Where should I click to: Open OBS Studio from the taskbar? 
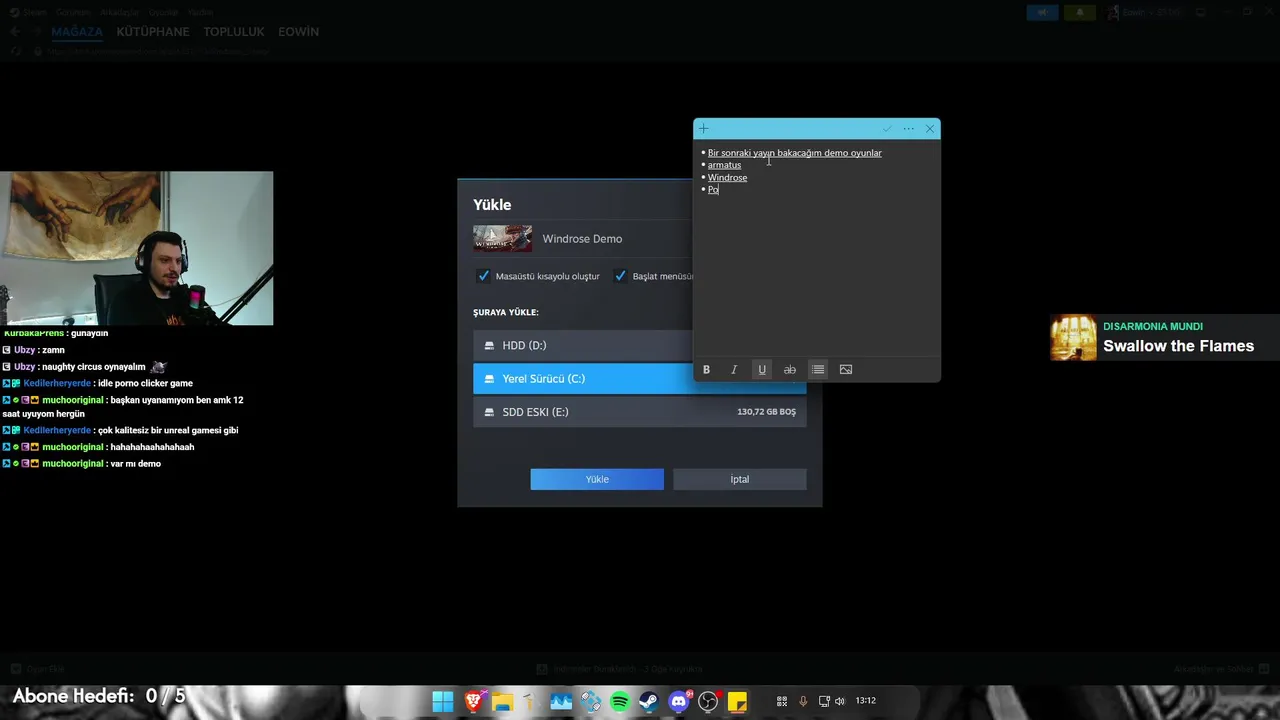(708, 701)
